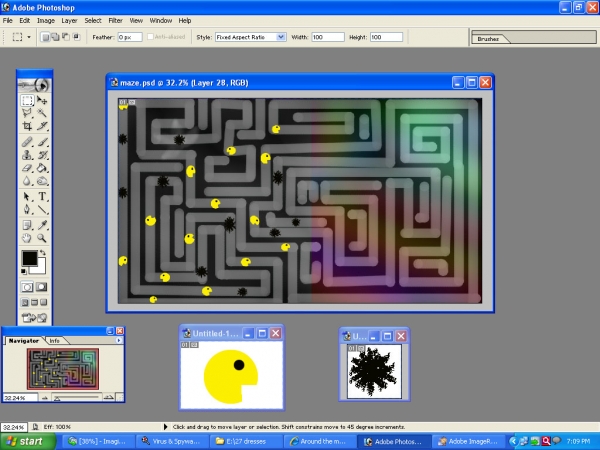Image resolution: width=600 pixels, height=450 pixels.
Task: Select the Blur tool
Action: [27, 180]
